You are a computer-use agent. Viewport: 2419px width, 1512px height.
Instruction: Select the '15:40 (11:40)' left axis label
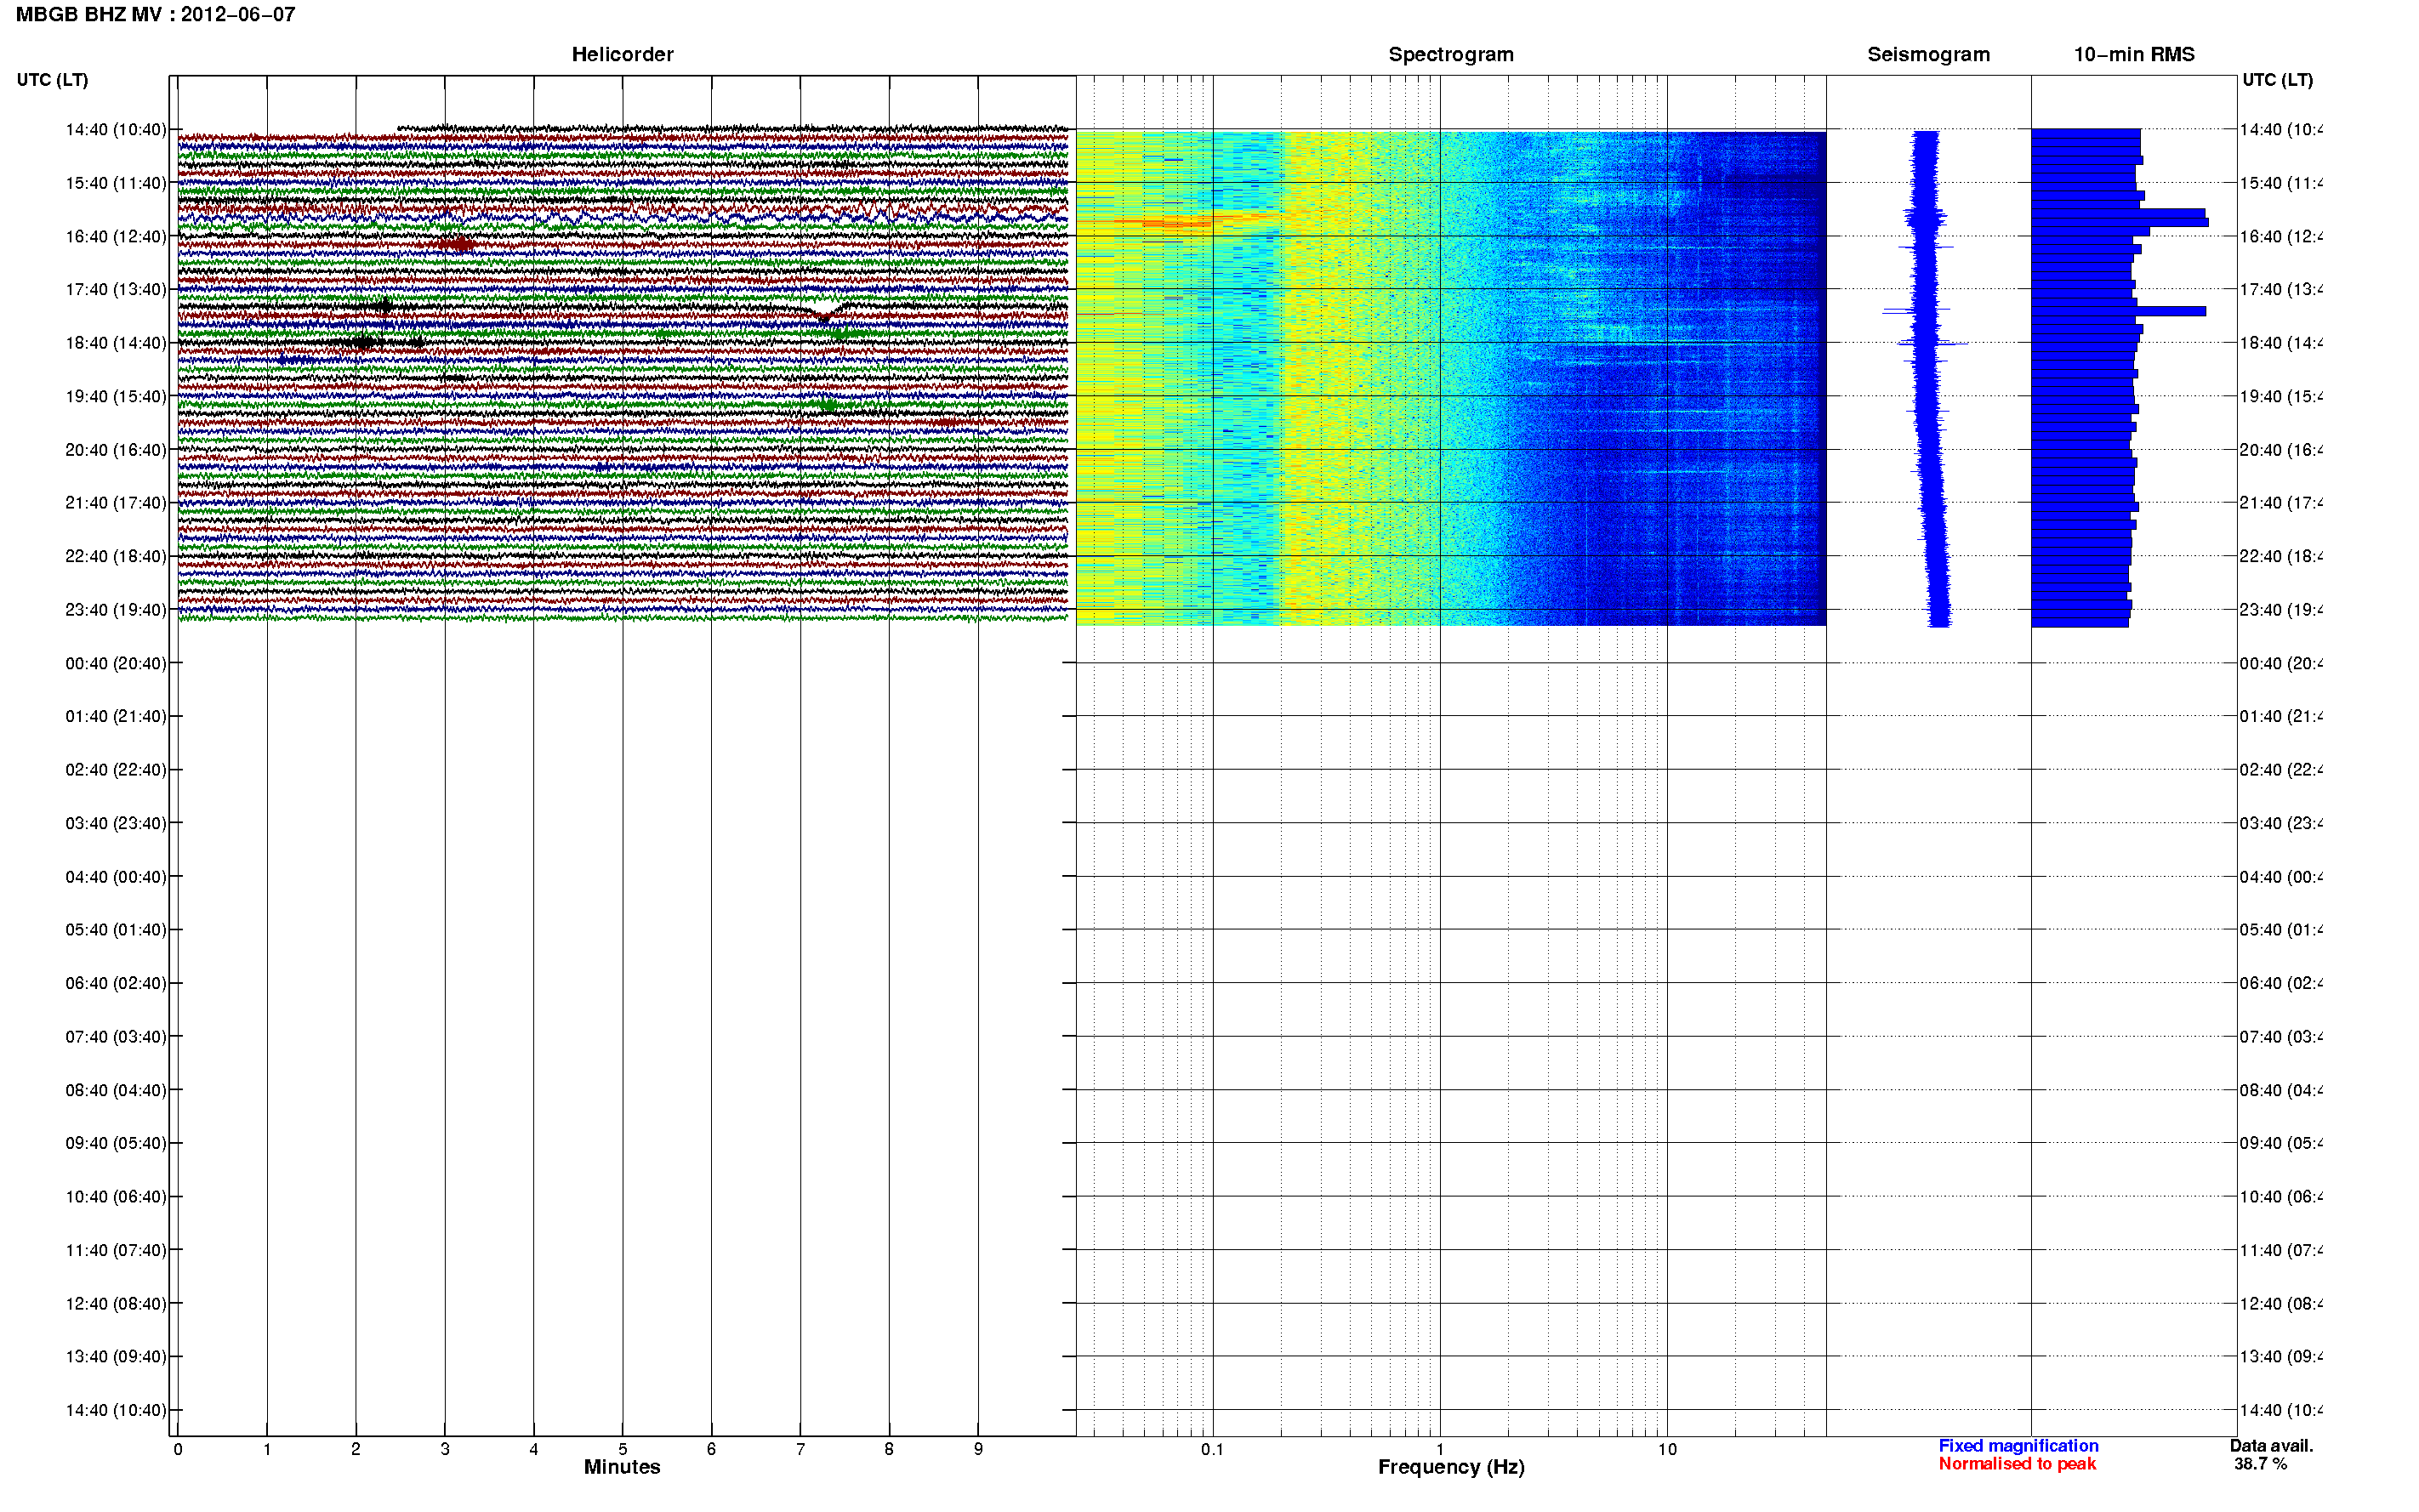tap(116, 183)
